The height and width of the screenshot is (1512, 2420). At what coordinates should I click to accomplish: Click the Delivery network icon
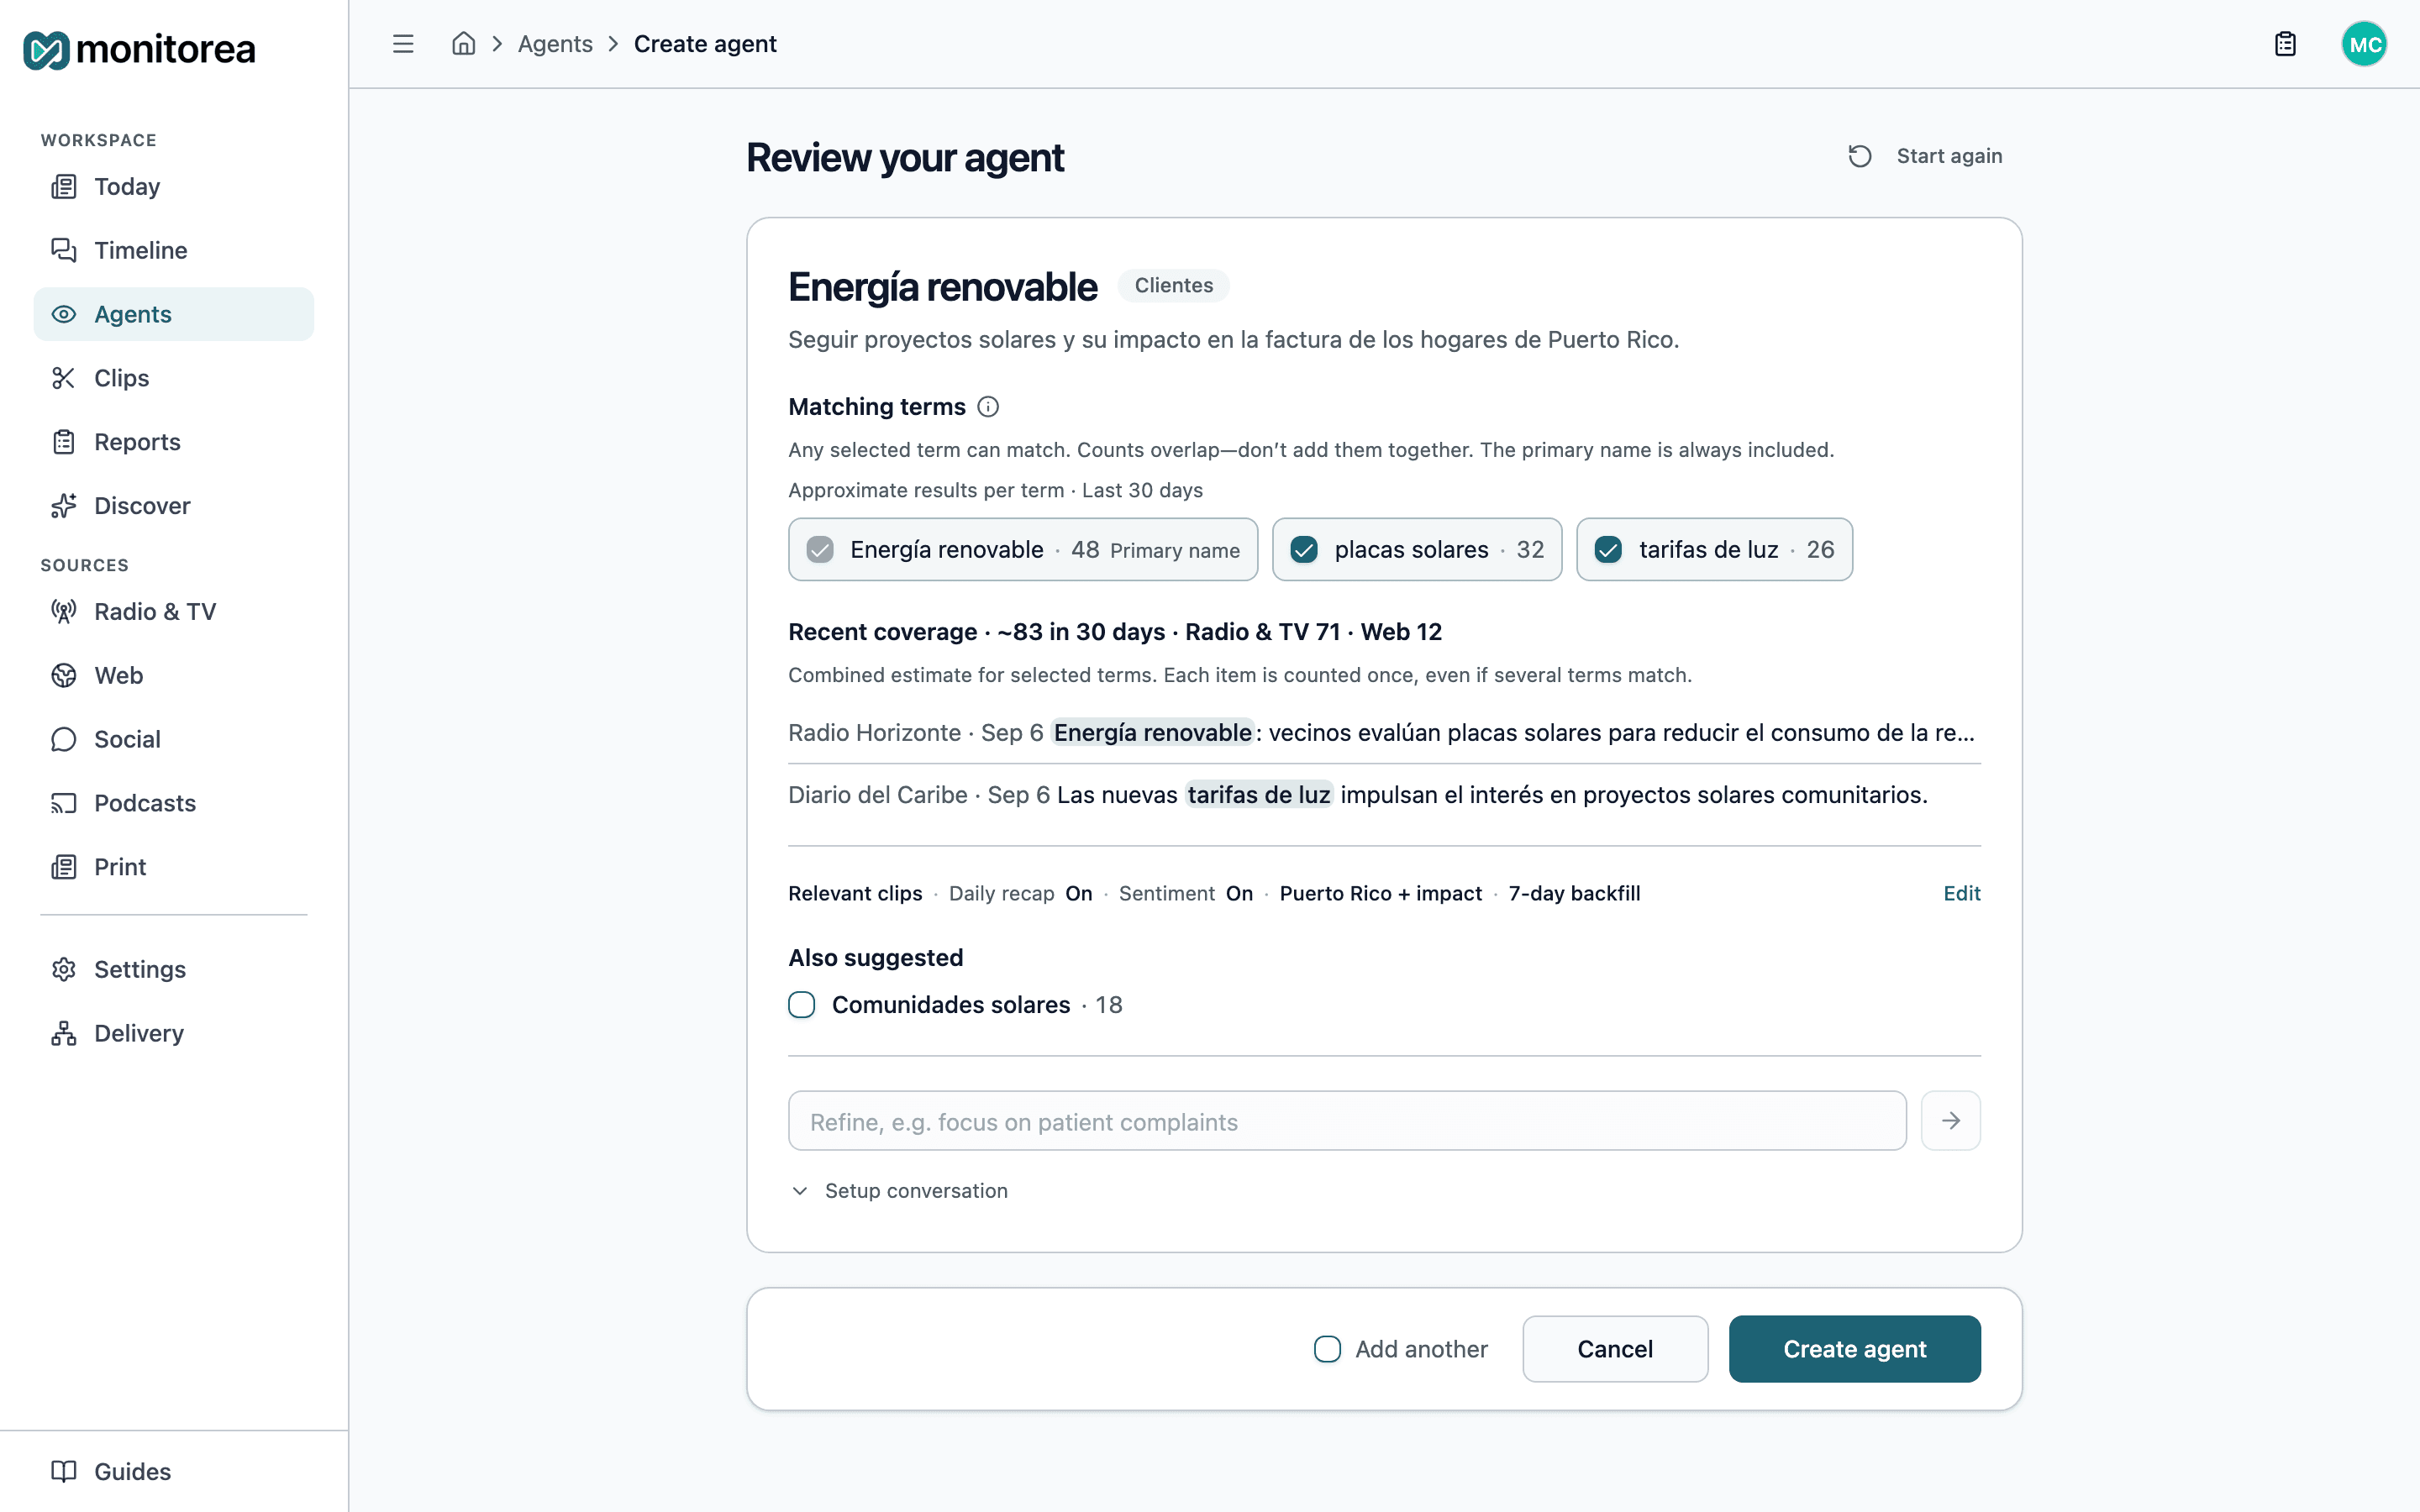[x=64, y=1034]
